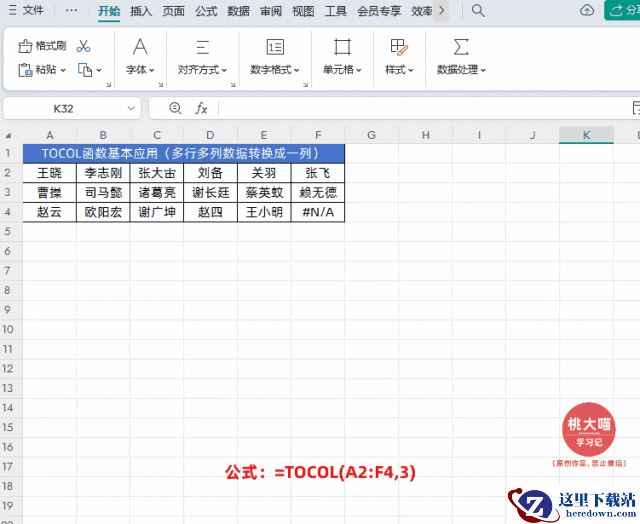The image size is (640, 524).
Task: Click the Format Painter (格式刷) tool
Action: 42,47
